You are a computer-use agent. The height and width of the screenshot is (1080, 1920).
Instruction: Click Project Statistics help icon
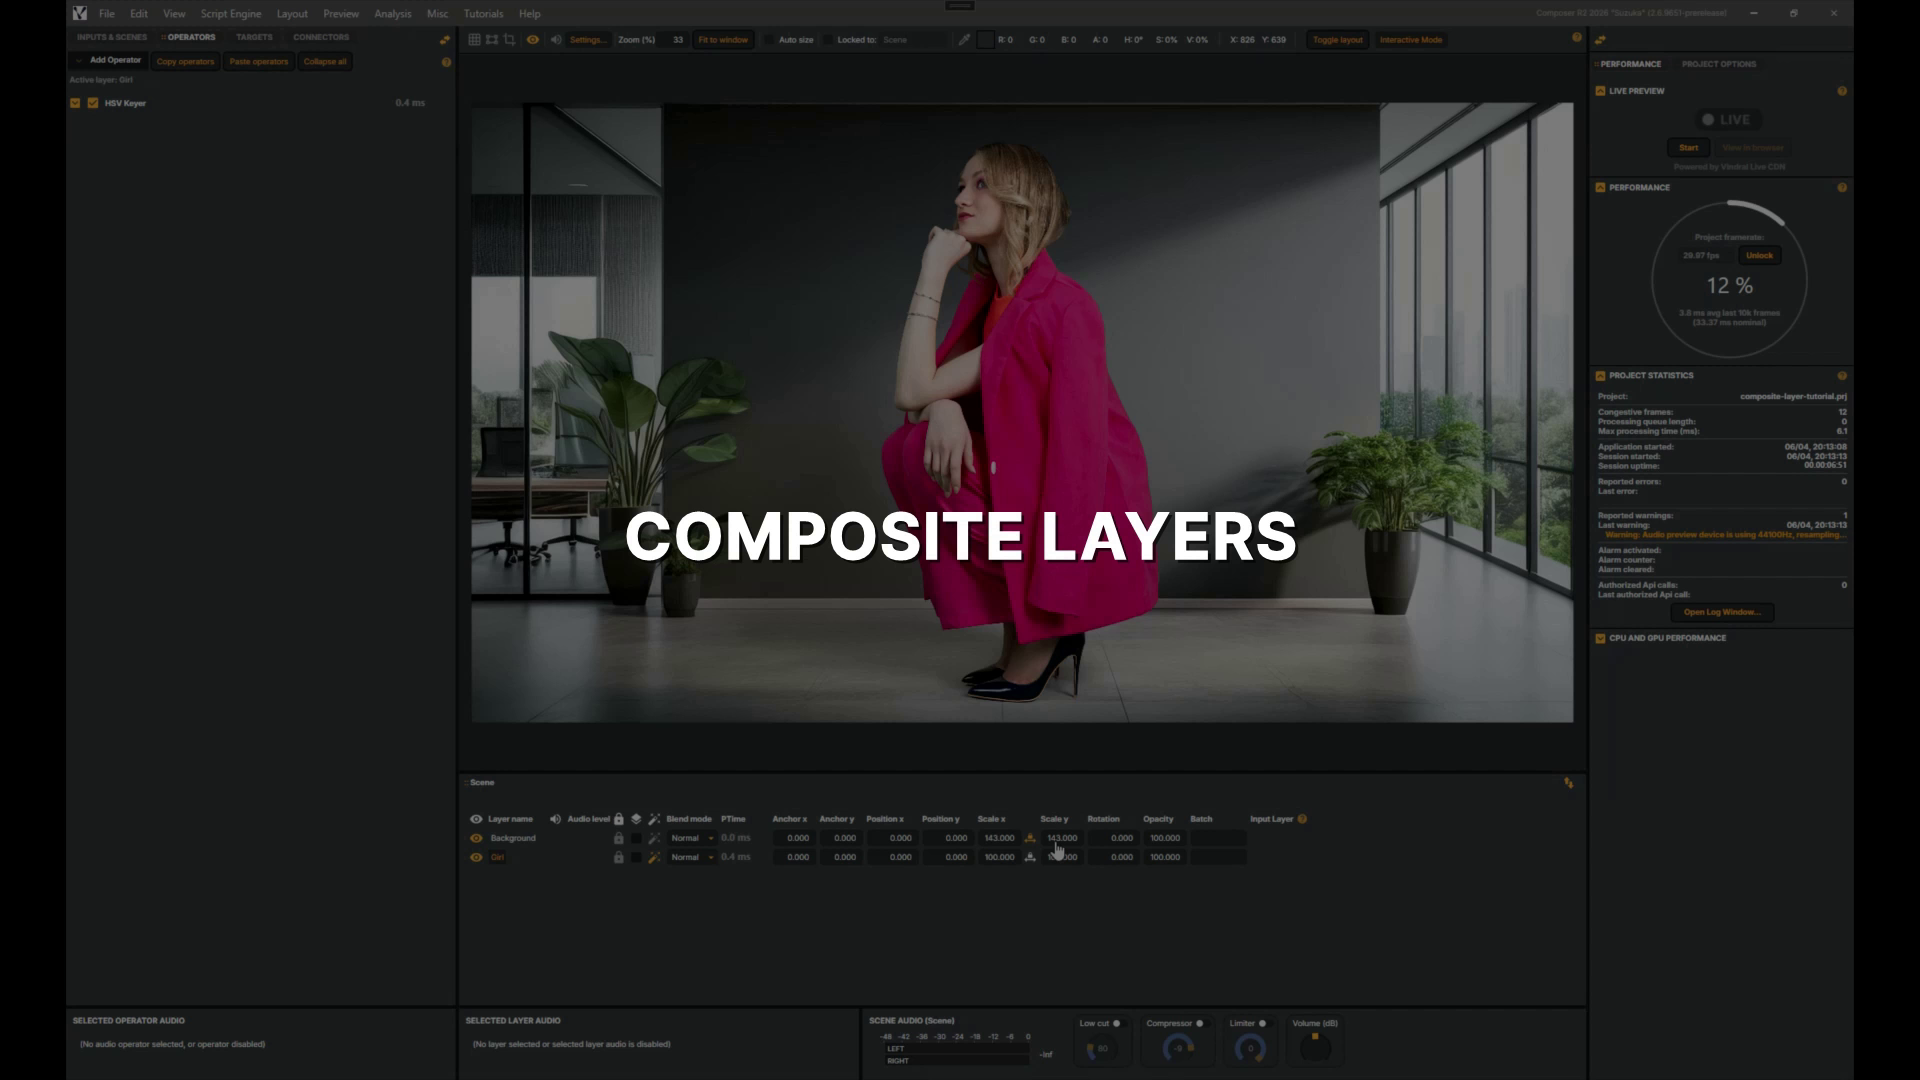pos(1842,376)
